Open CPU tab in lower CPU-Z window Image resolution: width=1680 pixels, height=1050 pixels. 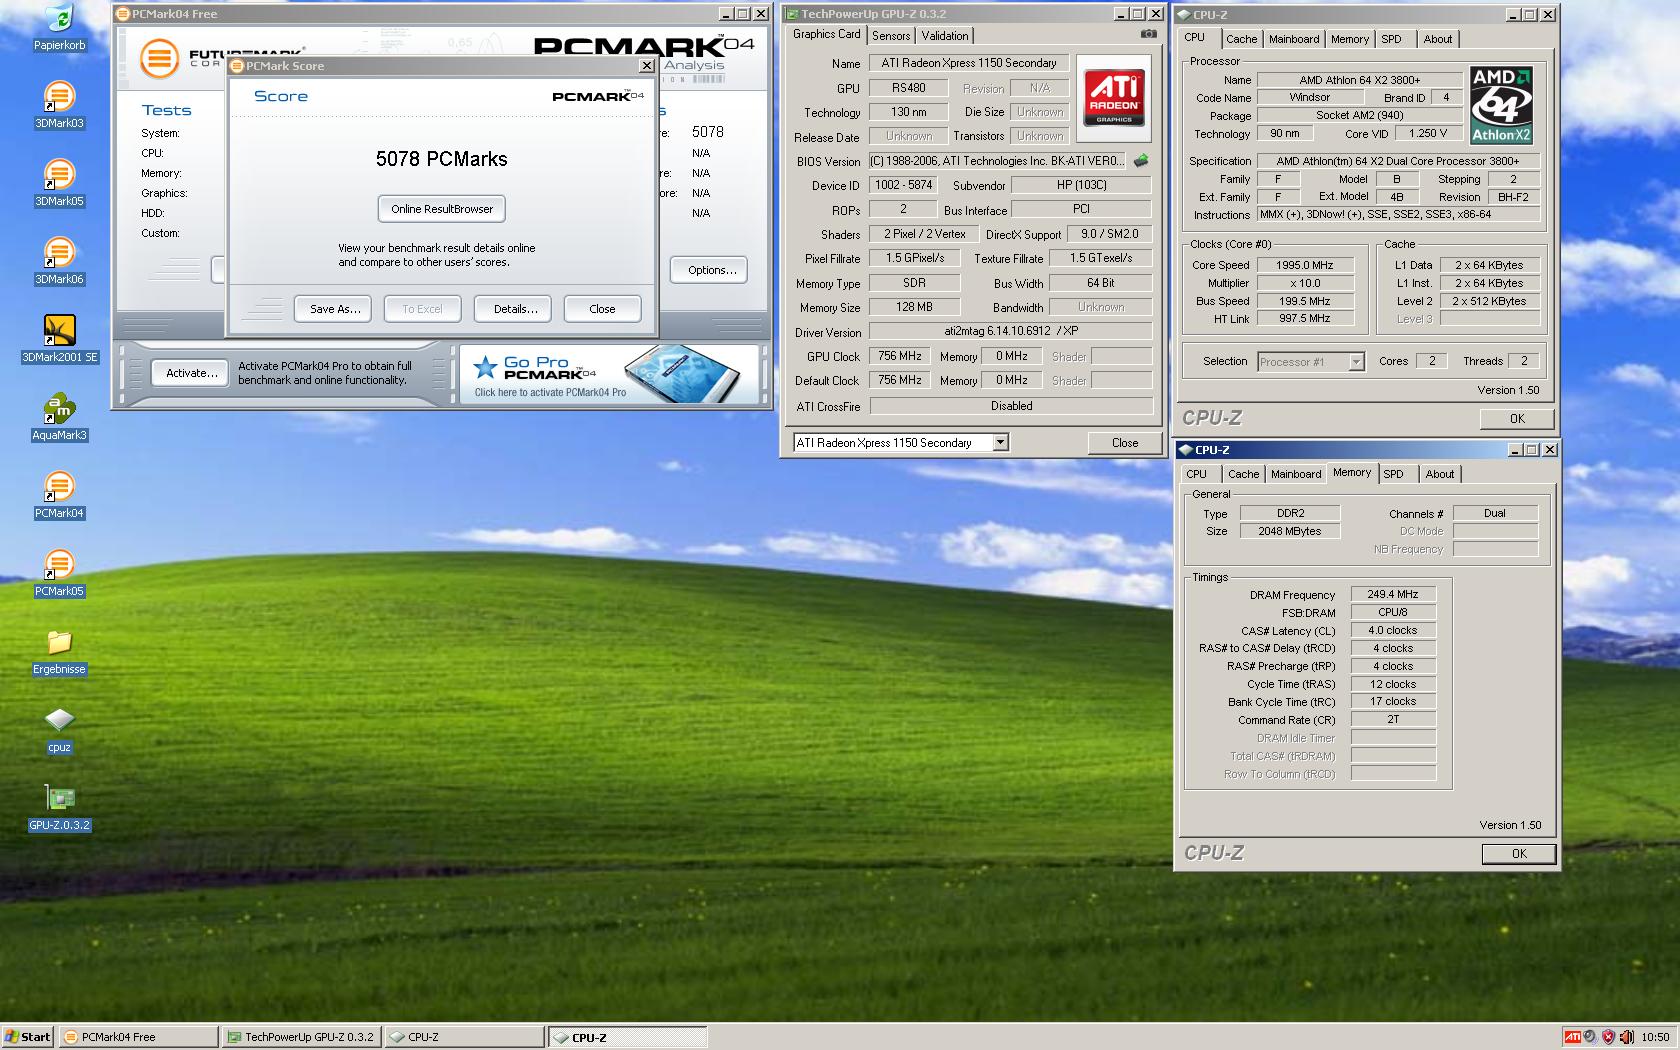tap(1196, 474)
